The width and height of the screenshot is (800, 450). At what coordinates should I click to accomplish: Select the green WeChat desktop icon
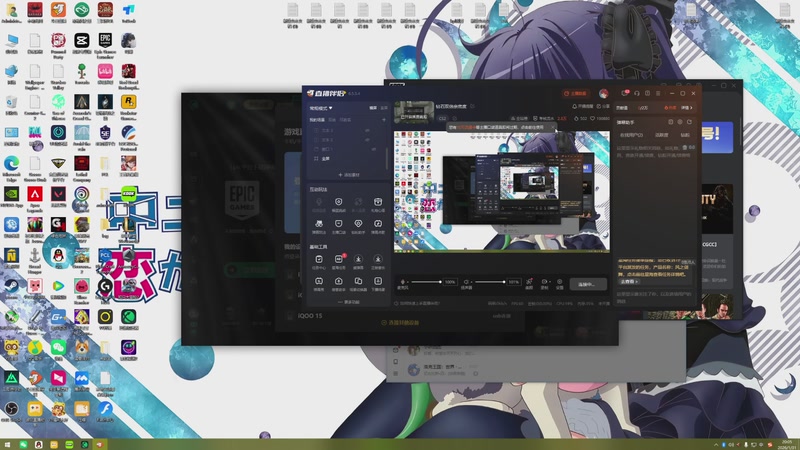coord(58,347)
